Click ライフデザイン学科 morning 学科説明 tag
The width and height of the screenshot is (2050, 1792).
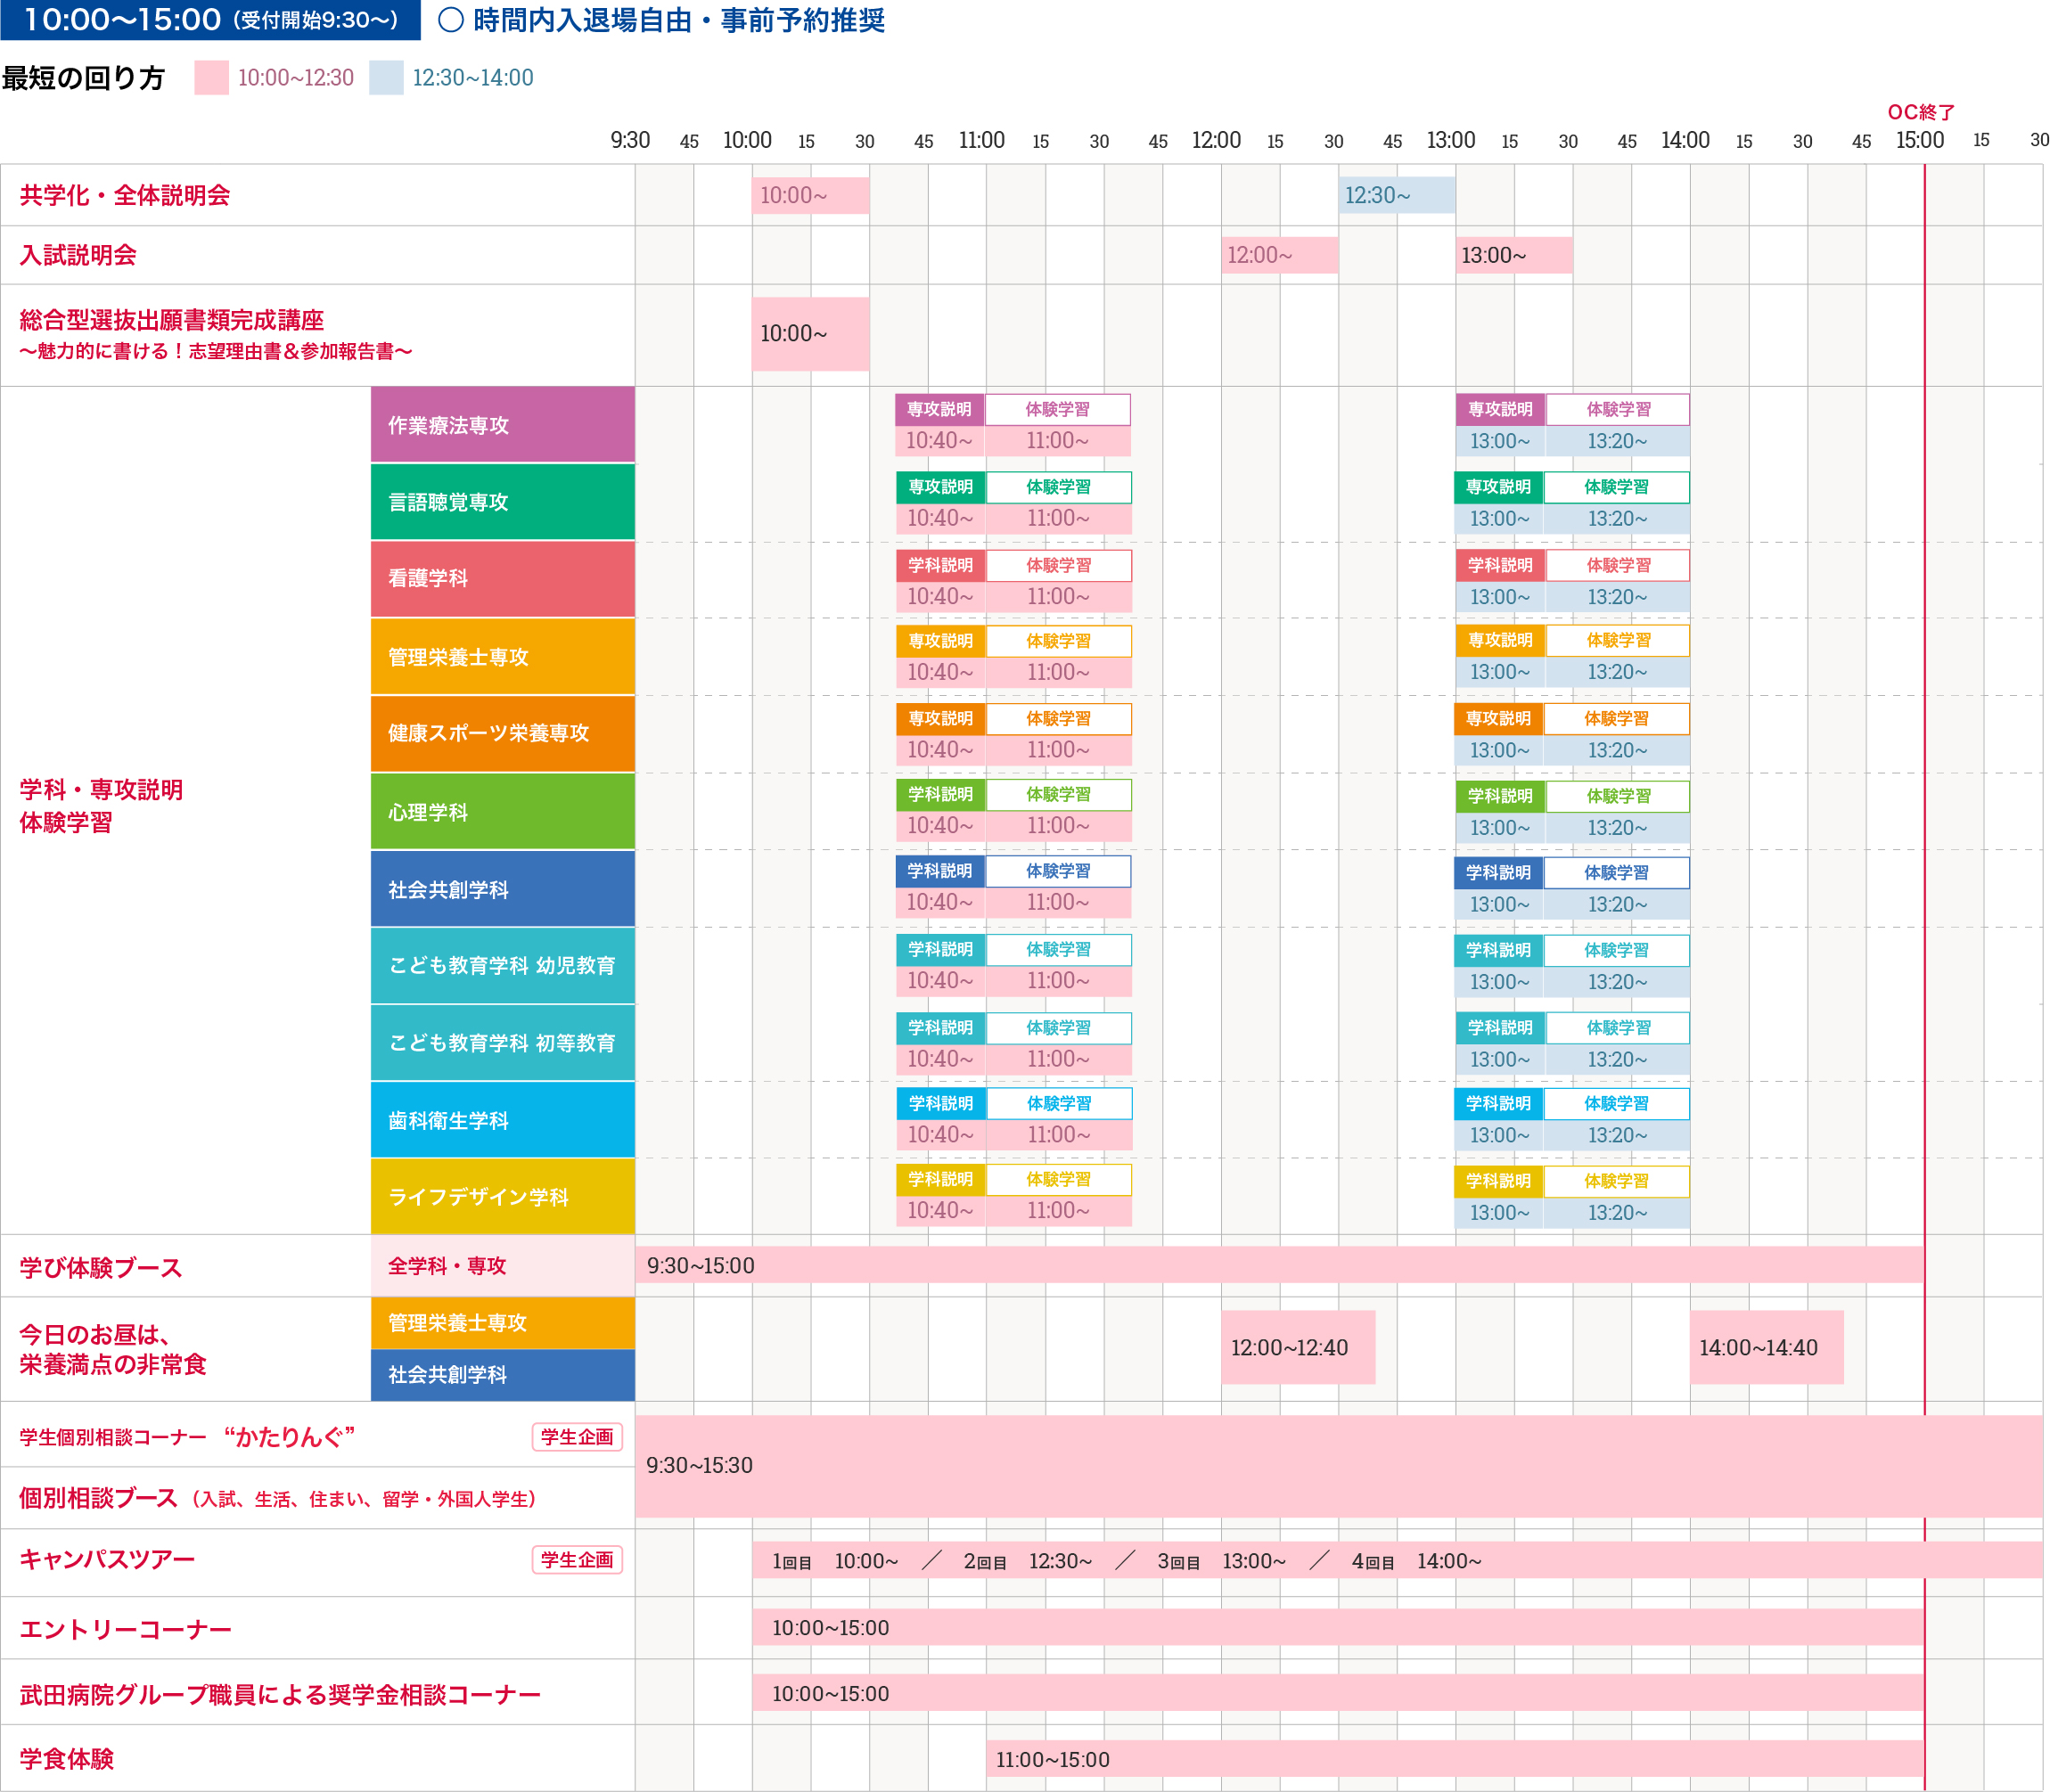coord(940,1179)
